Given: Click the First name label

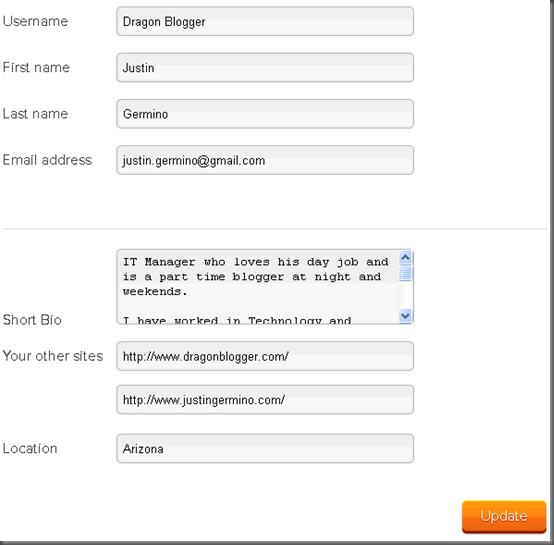Looking at the screenshot, I should [x=36, y=67].
